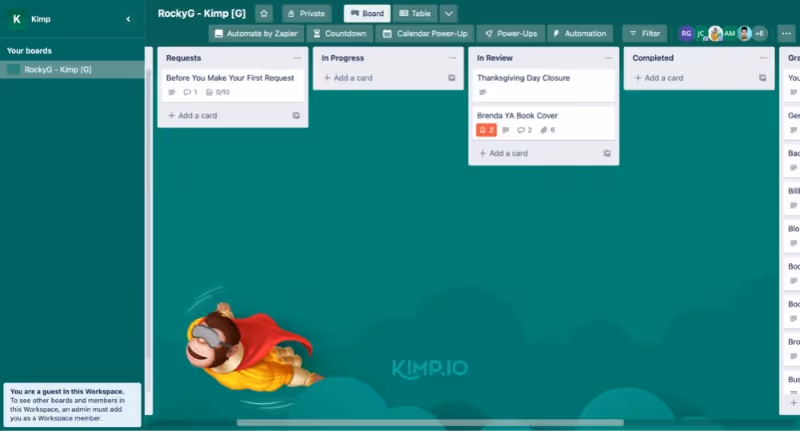This screenshot has height=431, width=800.
Task: Click the AM member avatar
Action: [730, 34]
